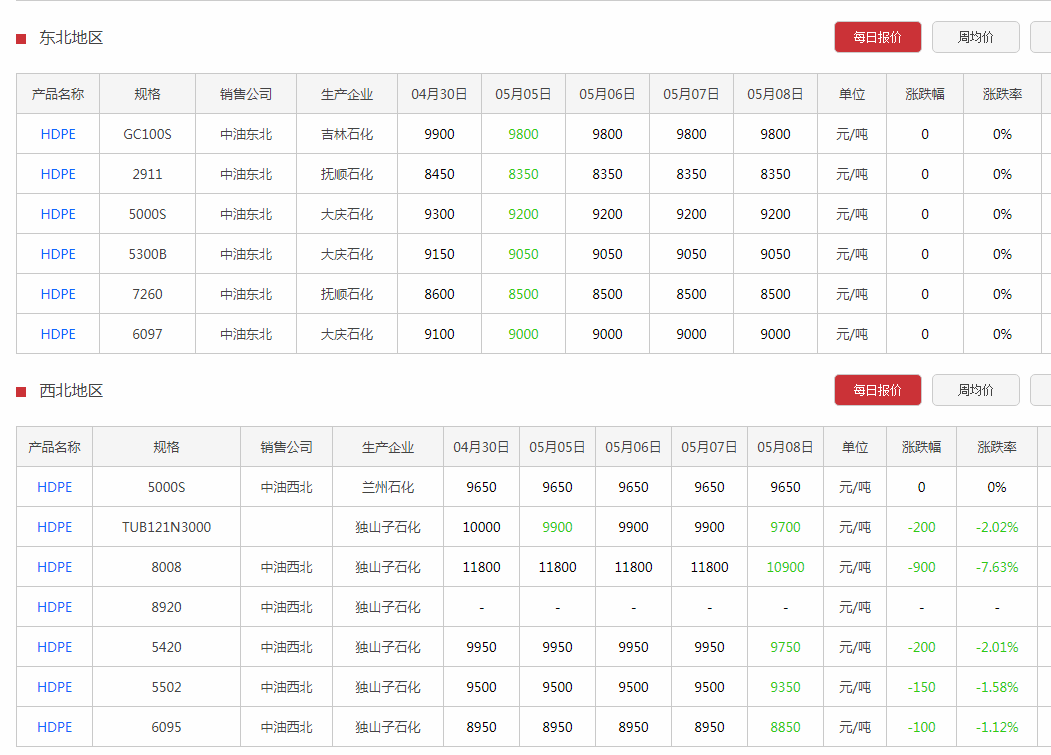Click spec cell GC100S
The width and height of the screenshot is (1051, 755).
tap(147, 134)
